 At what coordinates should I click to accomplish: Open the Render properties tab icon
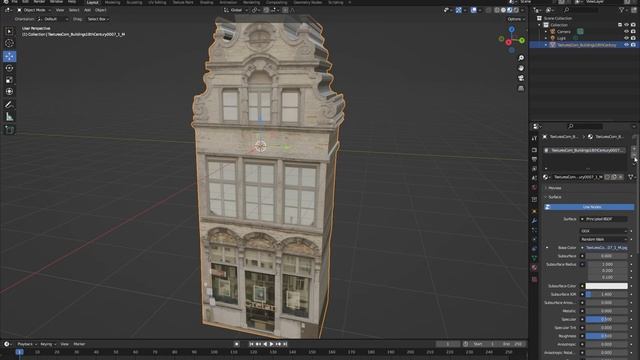534,150
